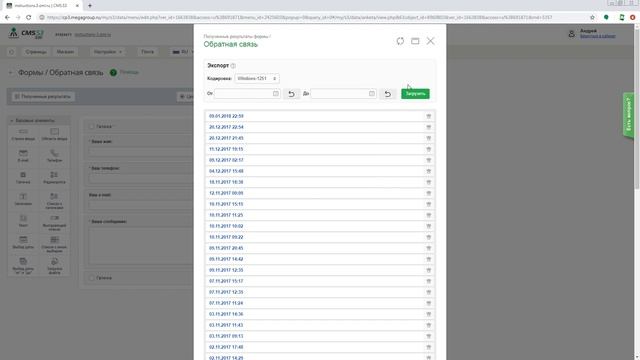
Task: Open the help hint next to Экспорт
Action: [x=233, y=66]
